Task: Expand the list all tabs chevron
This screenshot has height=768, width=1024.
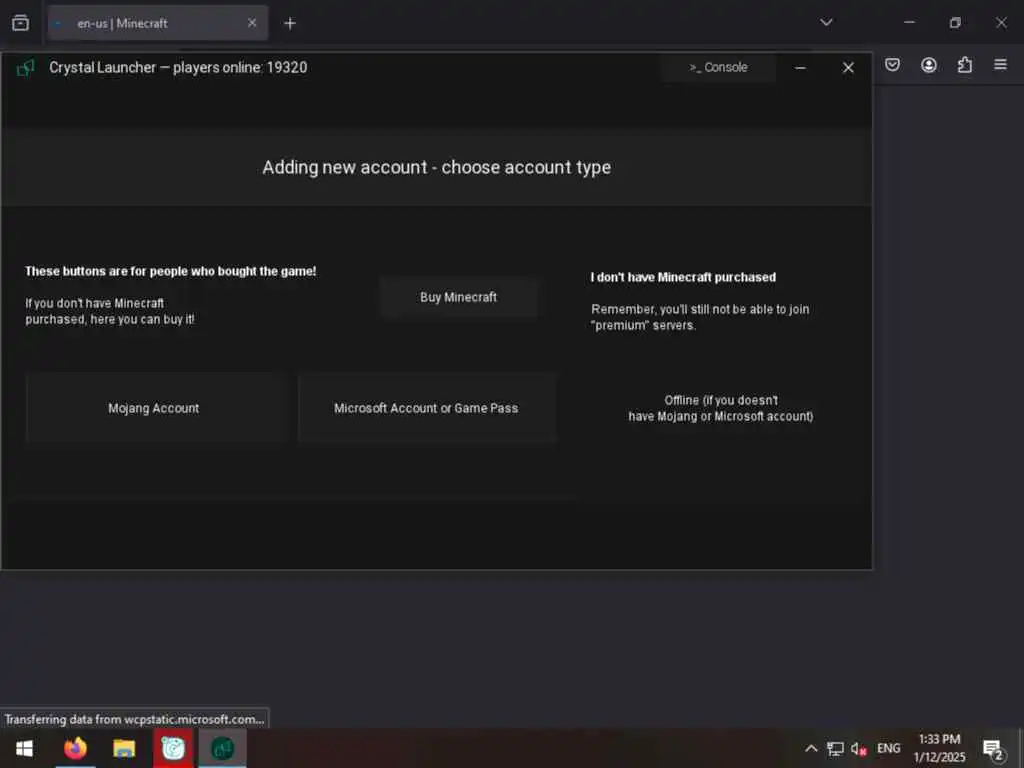Action: [x=826, y=22]
